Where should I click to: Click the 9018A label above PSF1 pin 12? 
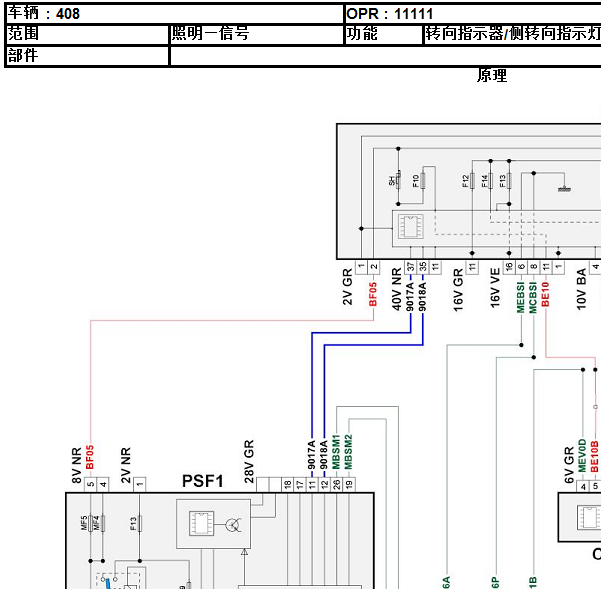[x=323, y=454]
